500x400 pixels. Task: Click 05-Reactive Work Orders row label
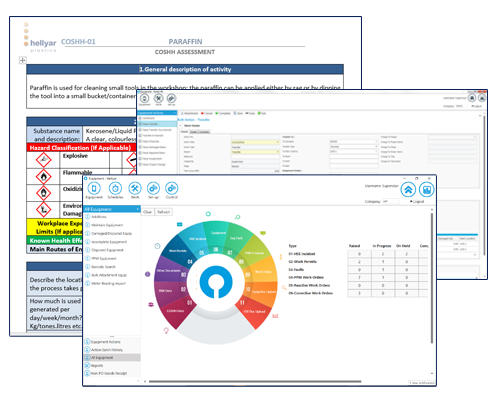coord(309,285)
